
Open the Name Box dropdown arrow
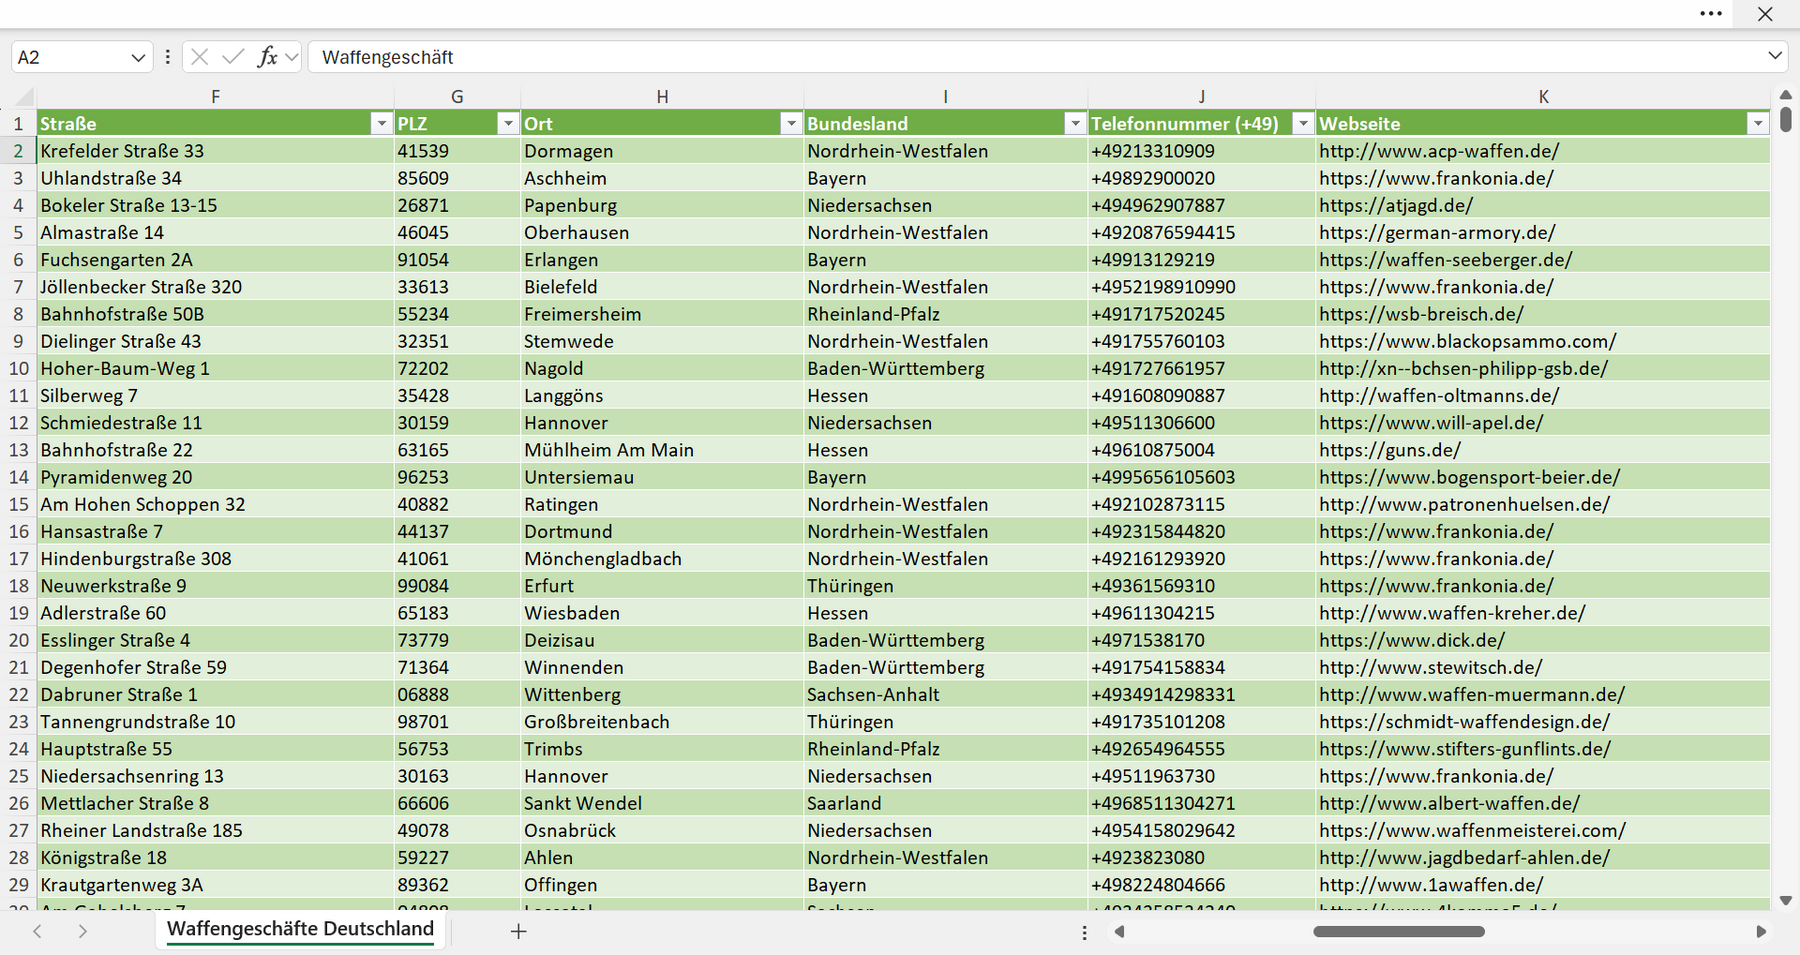coord(138,58)
